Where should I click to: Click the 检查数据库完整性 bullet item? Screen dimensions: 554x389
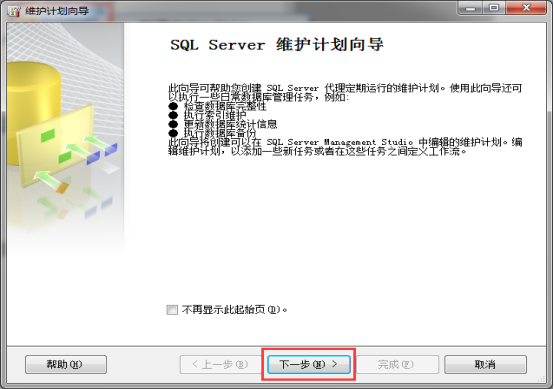[225, 106]
